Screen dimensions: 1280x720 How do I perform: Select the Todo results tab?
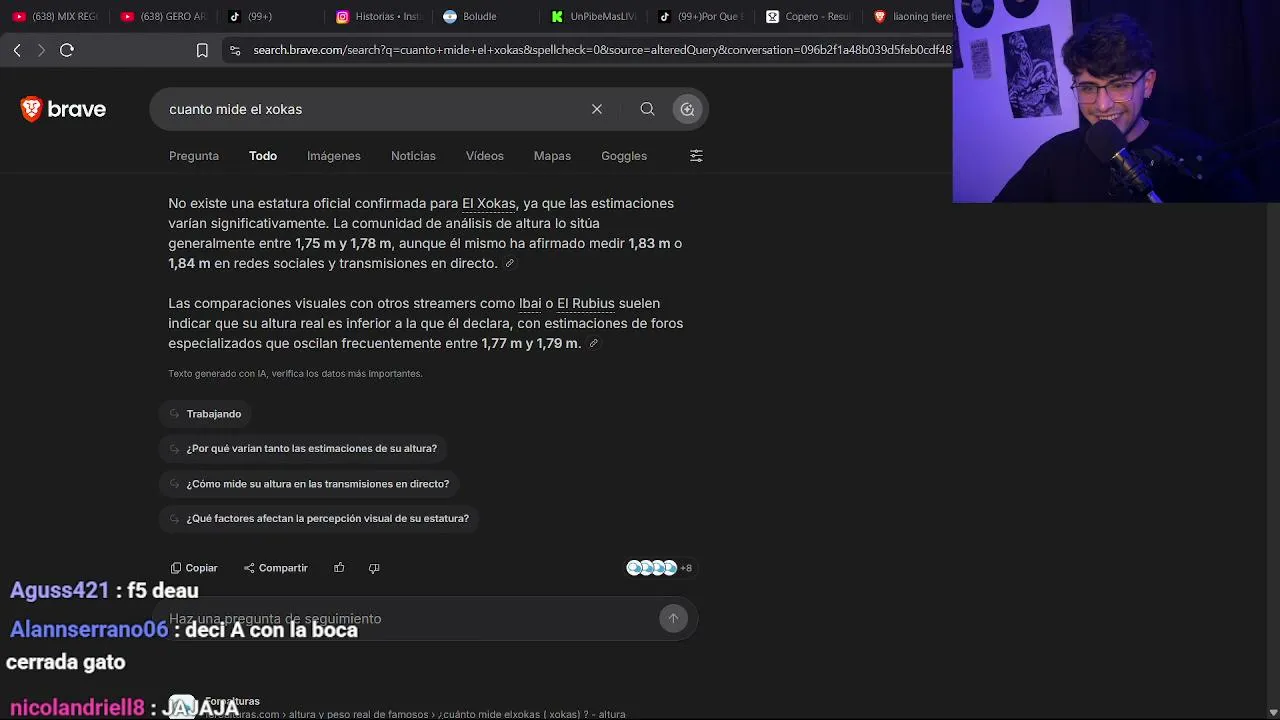pos(263,156)
